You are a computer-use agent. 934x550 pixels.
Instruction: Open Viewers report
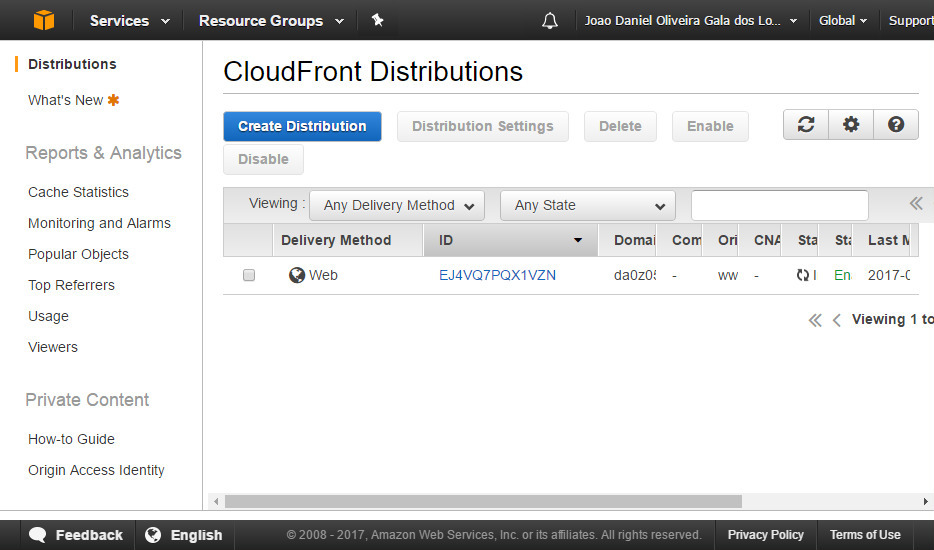[x=52, y=347]
